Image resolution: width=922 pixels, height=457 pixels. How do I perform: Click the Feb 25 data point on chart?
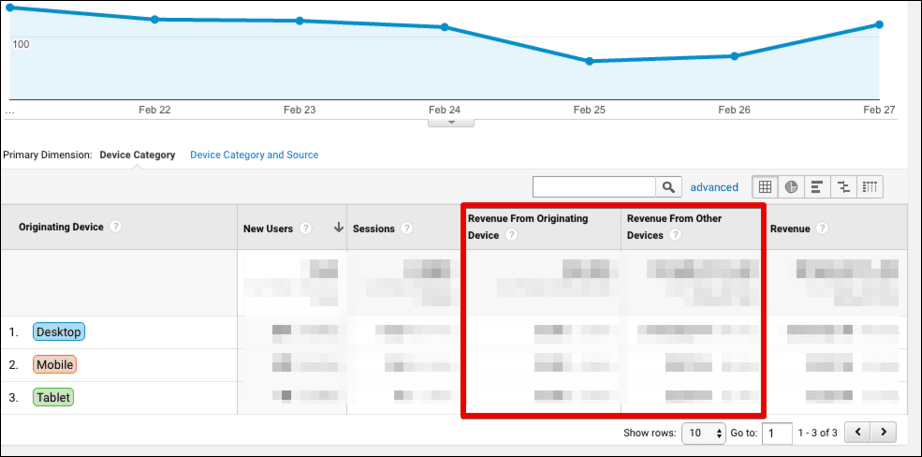(x=589, y=61)
